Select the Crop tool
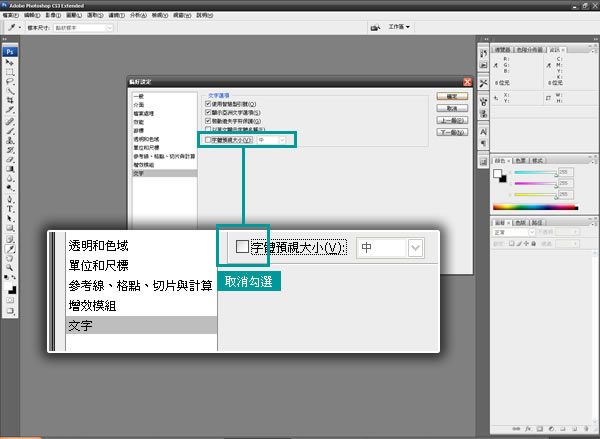 click(x=10, y=101)
